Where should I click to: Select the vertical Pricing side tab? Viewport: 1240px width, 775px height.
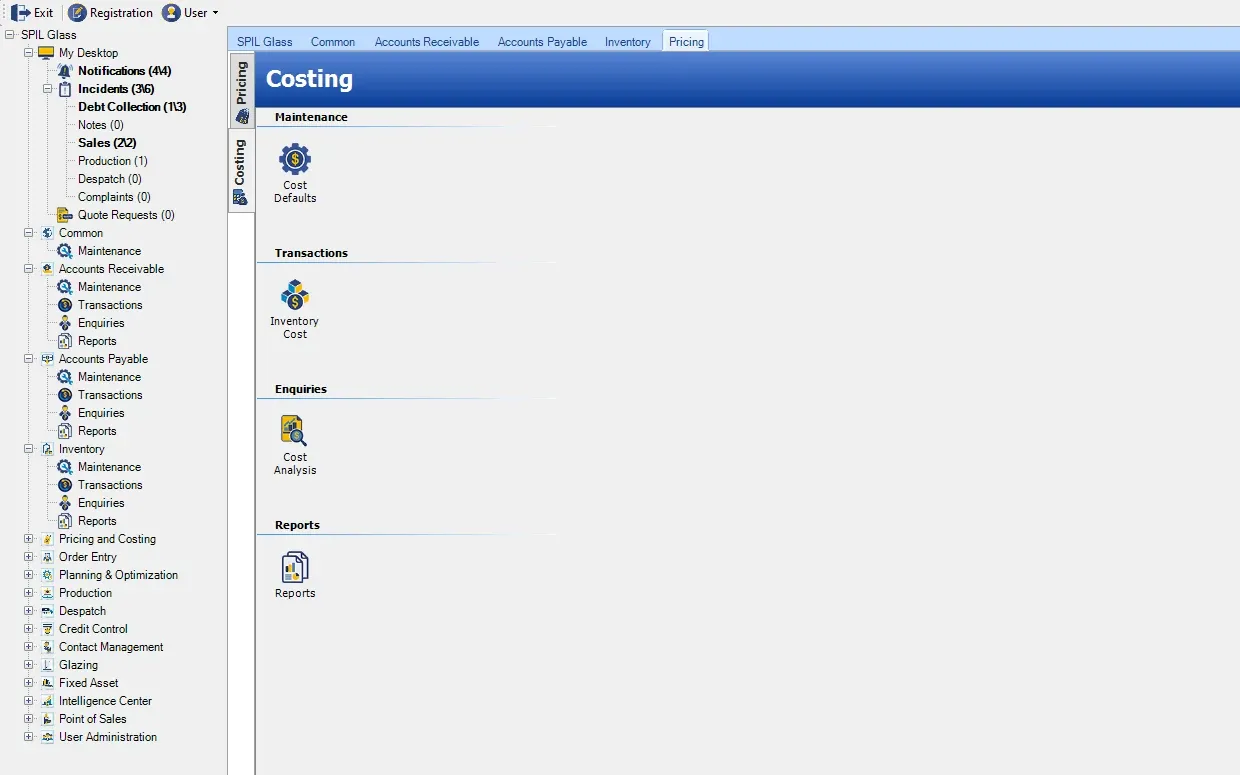point(241,92)
